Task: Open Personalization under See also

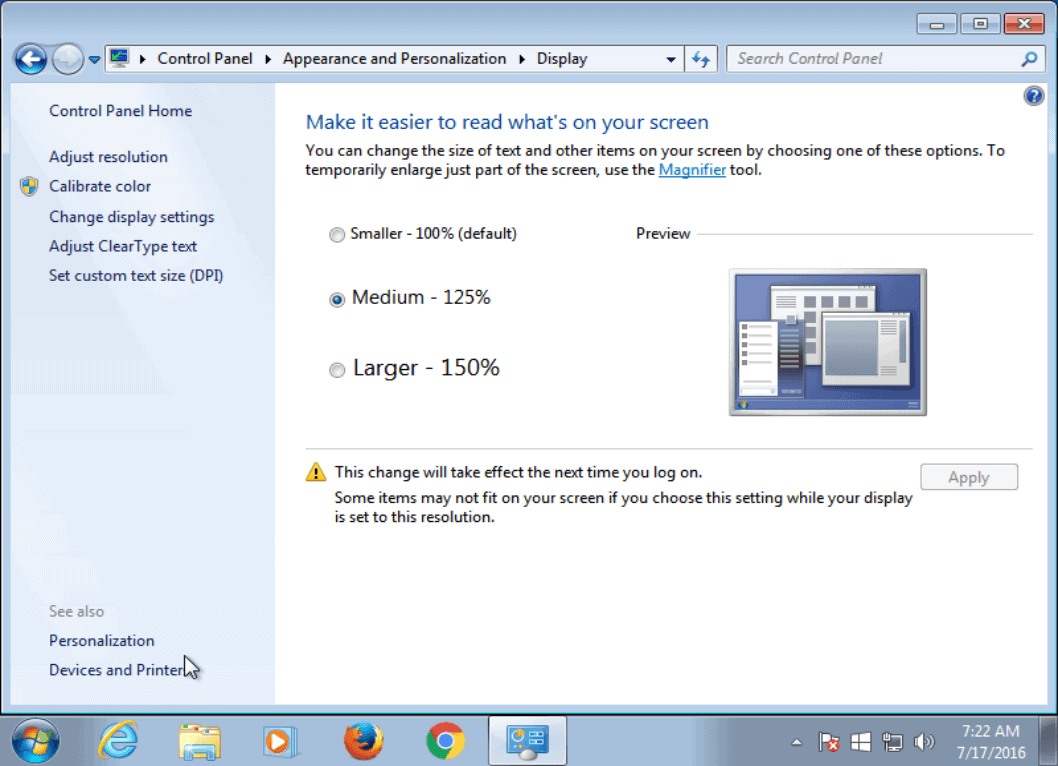Action: click(x=101, y=640)
